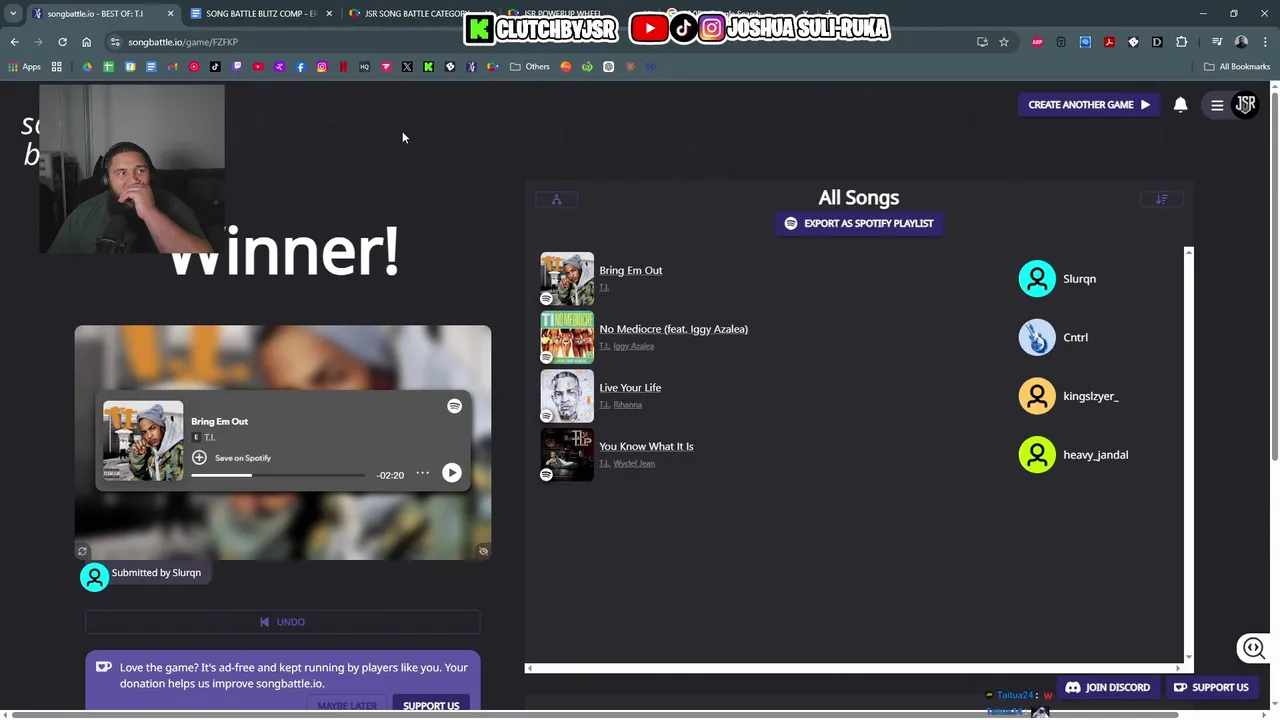Open the Facebook bookmark icon

(301, 67)
